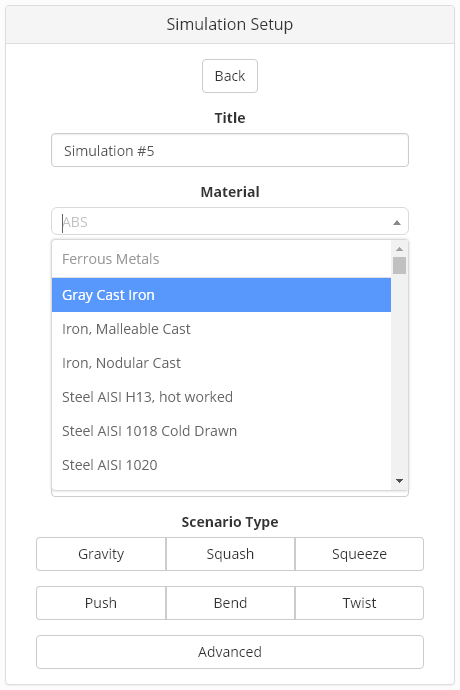Click the material list scroll-up arrow
Image resolution: width=460 pixels, height=690 pixels.
(x=399, y=249)
